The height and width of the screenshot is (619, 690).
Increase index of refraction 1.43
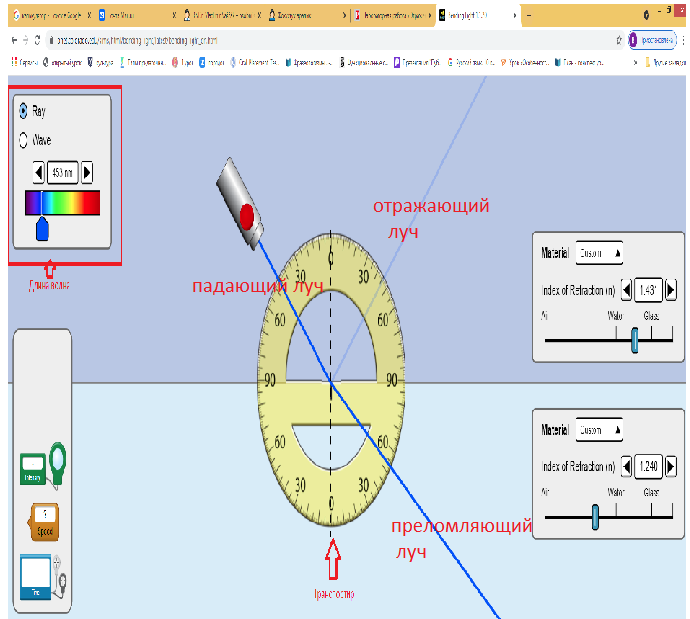(x=671, y=290)
